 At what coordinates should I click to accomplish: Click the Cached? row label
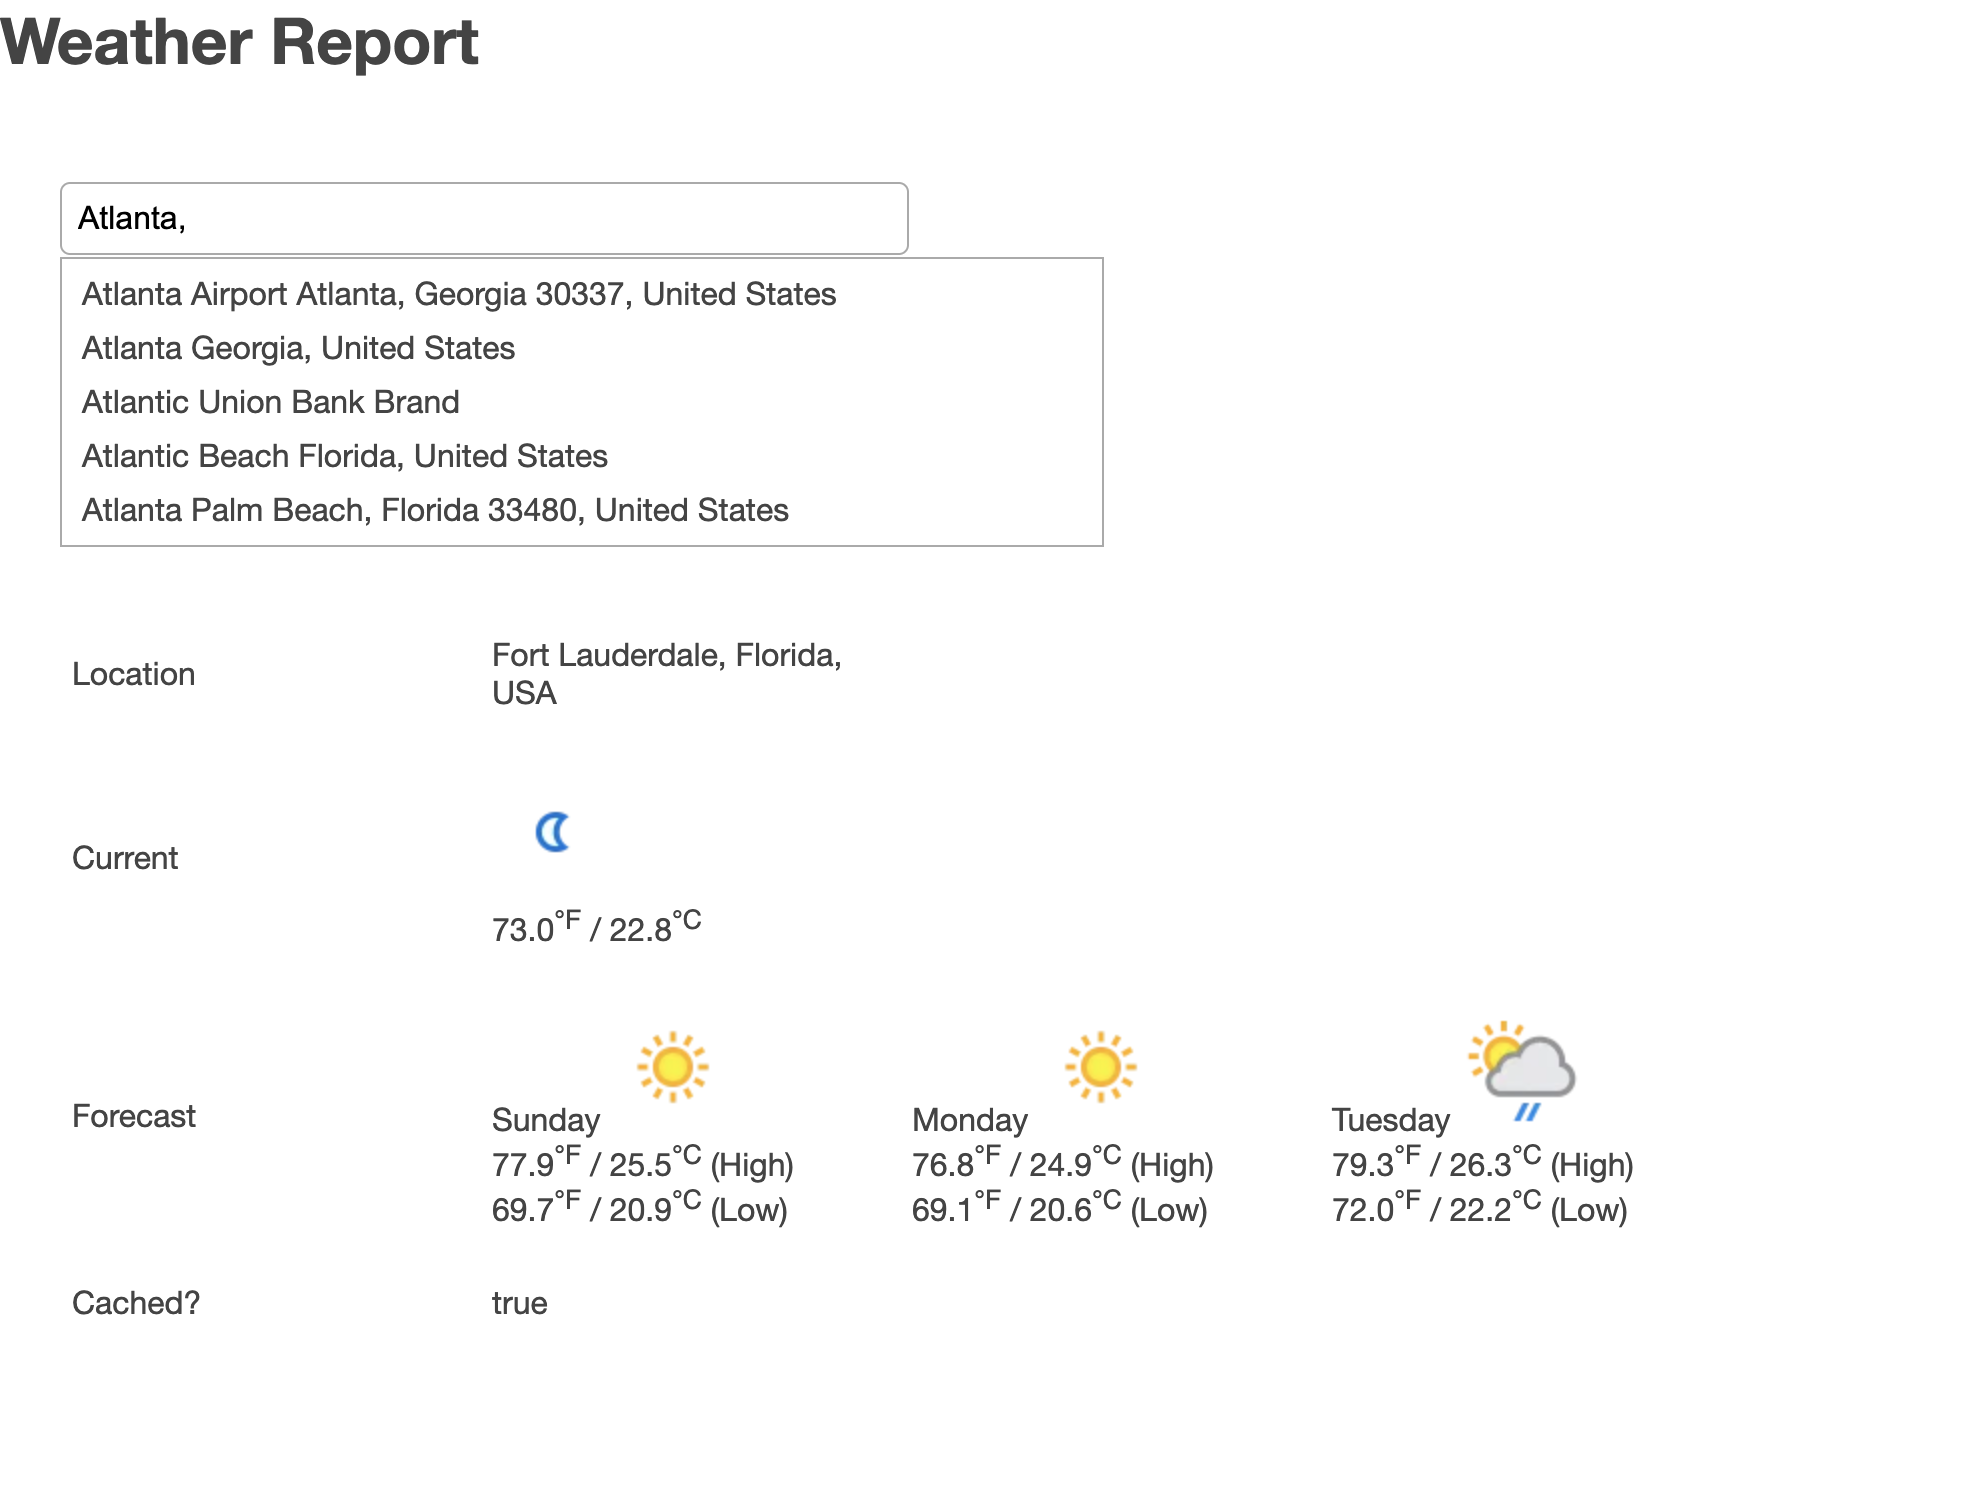136,1302
